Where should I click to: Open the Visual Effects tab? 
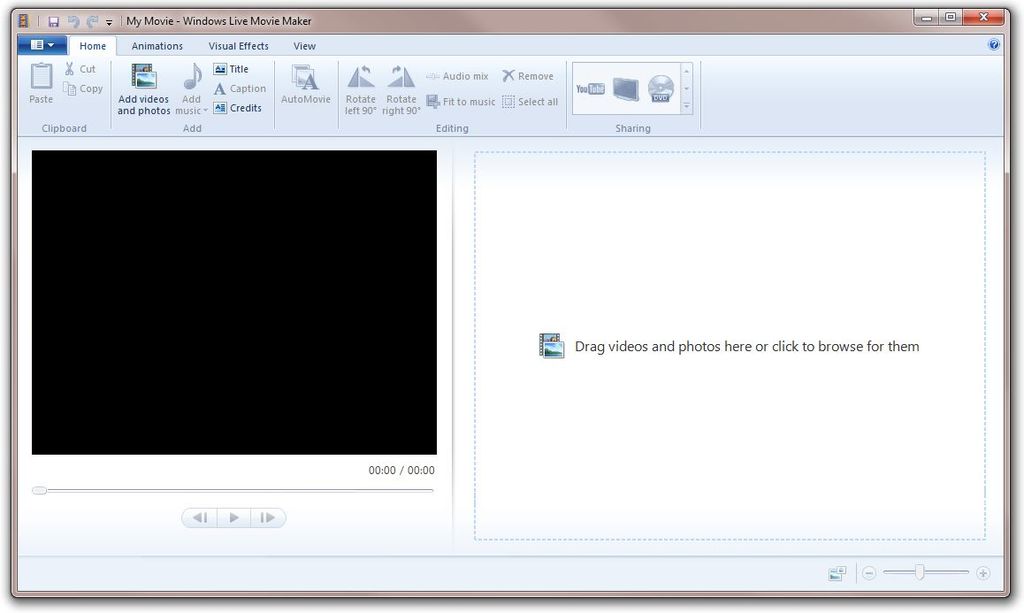click(x=238, y=46)
